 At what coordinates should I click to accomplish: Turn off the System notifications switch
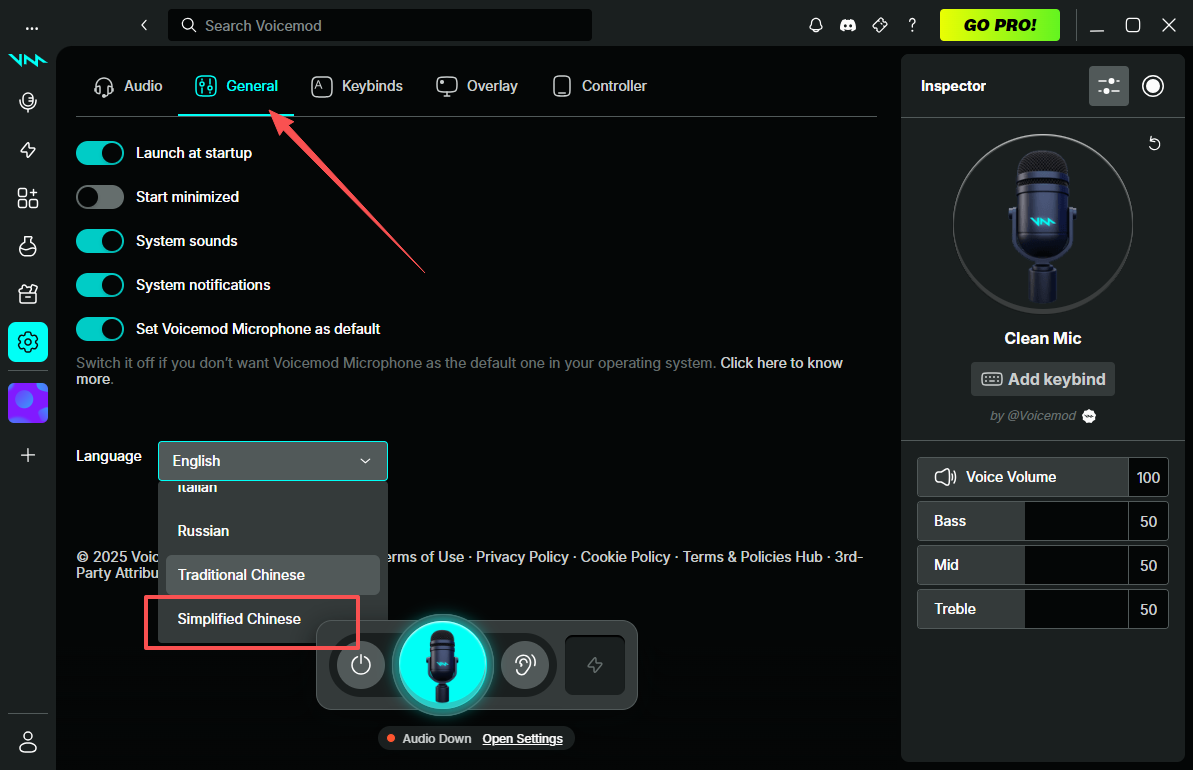pyautogui.click(x=100, y=285)
